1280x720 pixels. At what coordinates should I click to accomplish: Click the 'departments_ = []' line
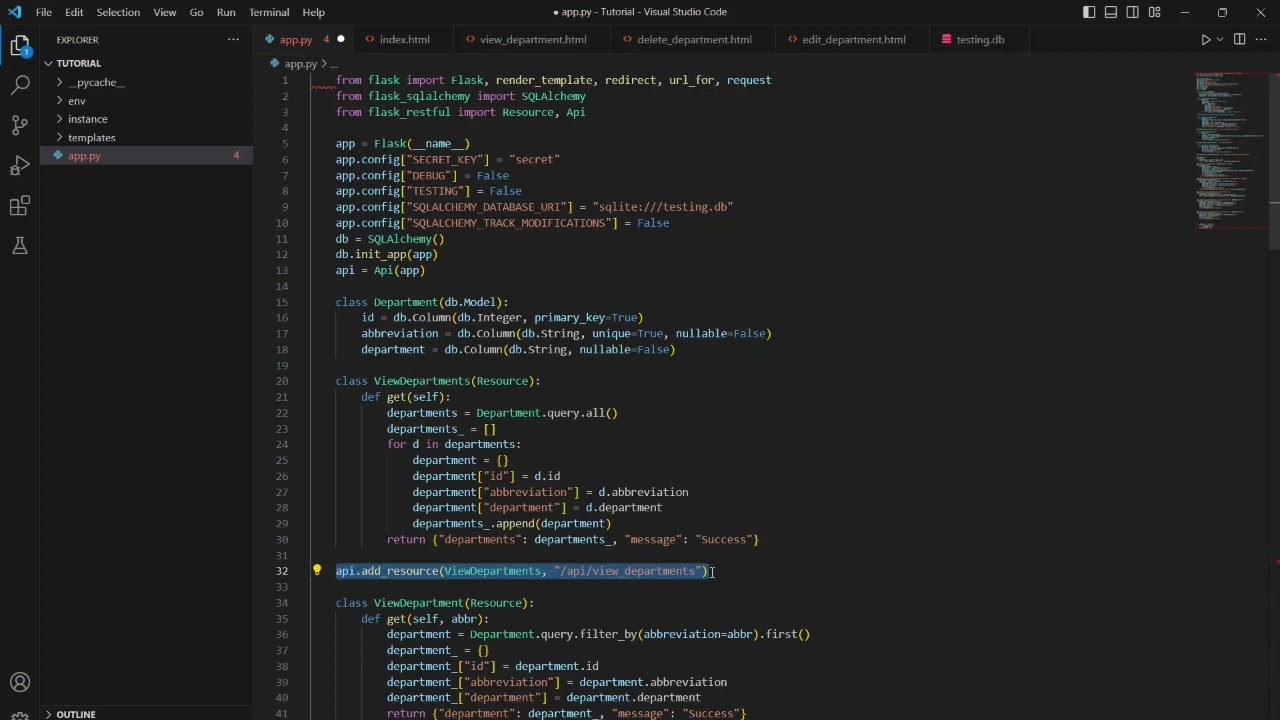point(441,429)
